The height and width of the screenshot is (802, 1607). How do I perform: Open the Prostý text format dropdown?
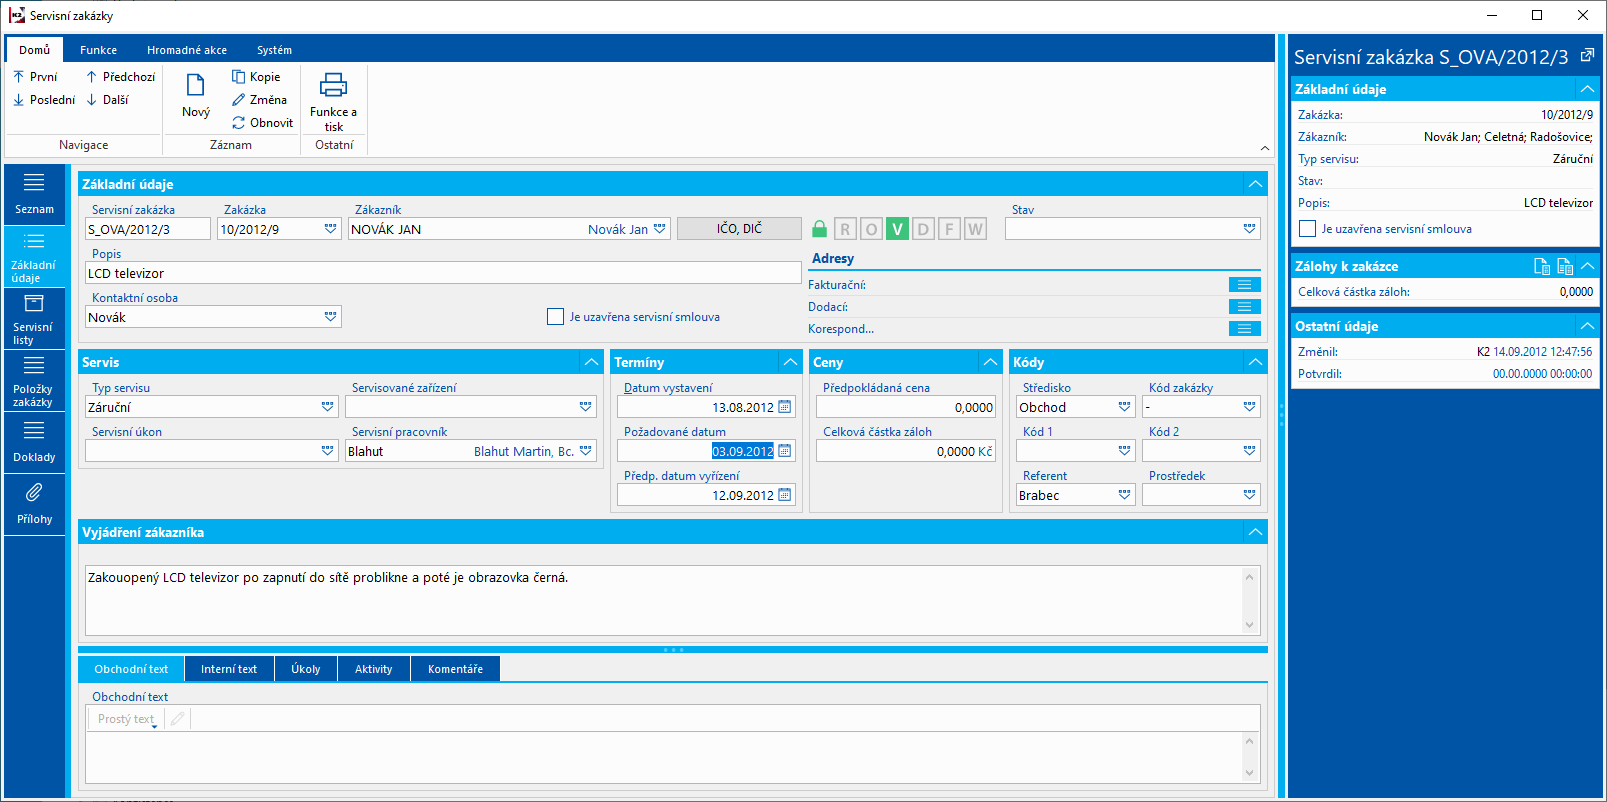tap(127, 719)
